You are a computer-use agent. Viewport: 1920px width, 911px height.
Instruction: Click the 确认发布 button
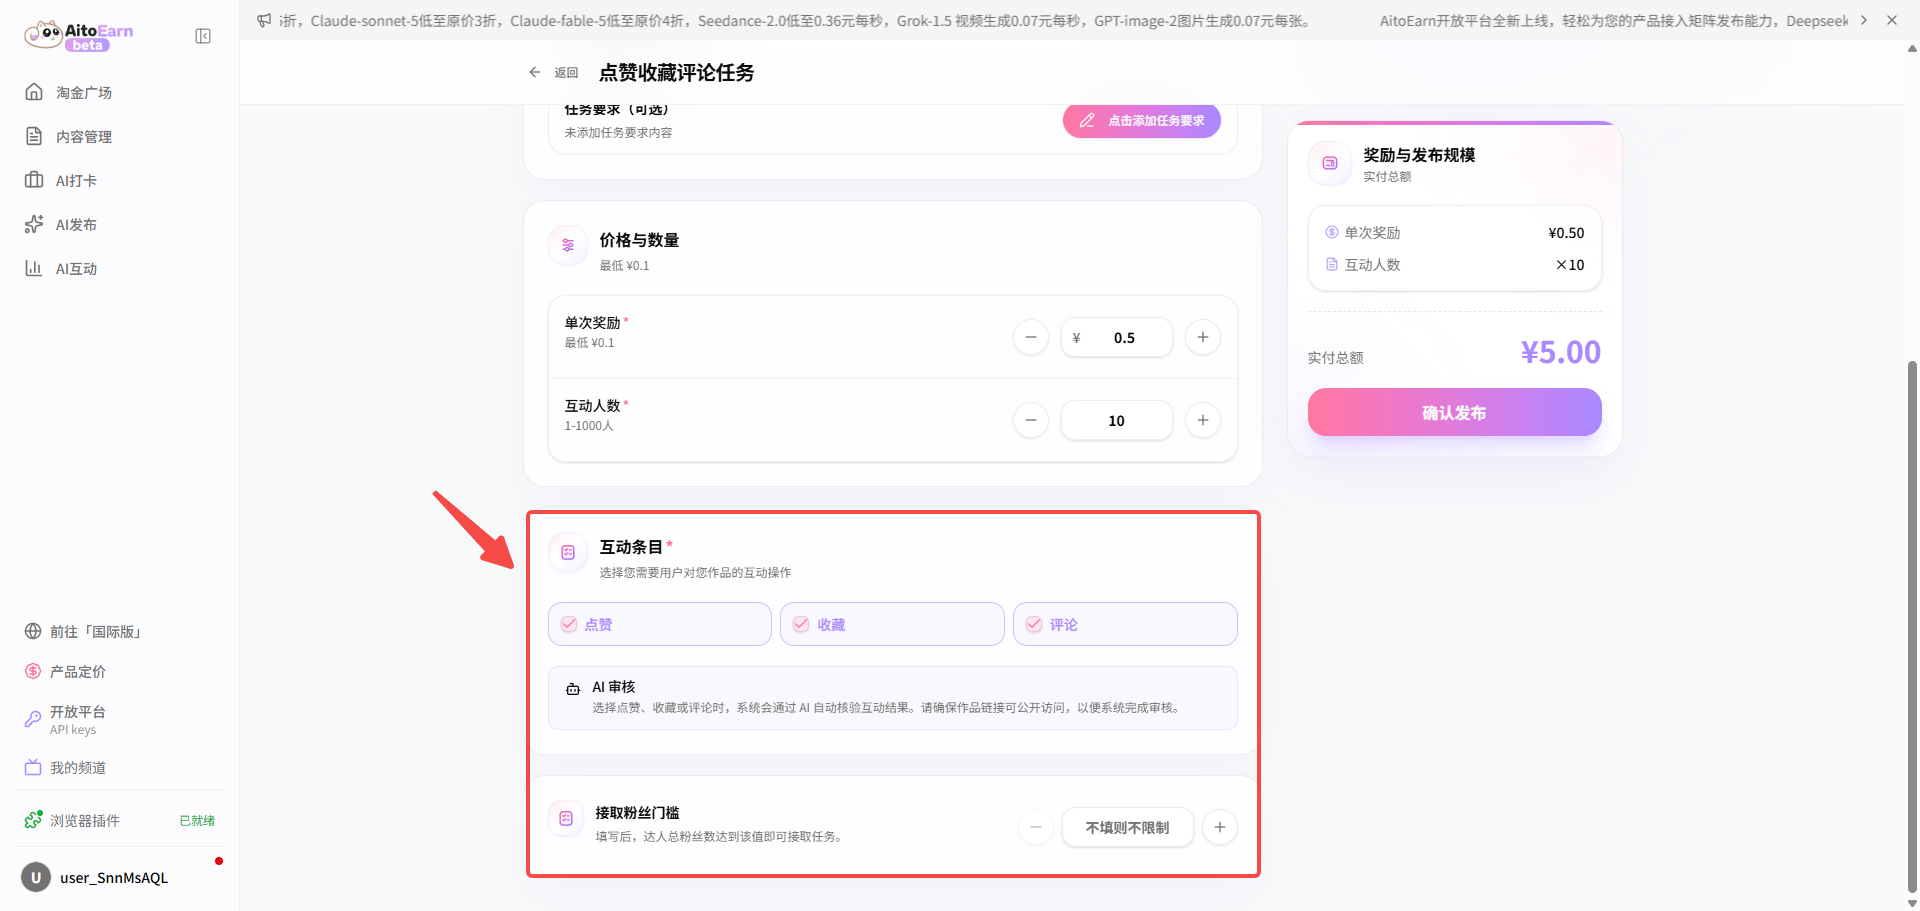point(1455,412)
